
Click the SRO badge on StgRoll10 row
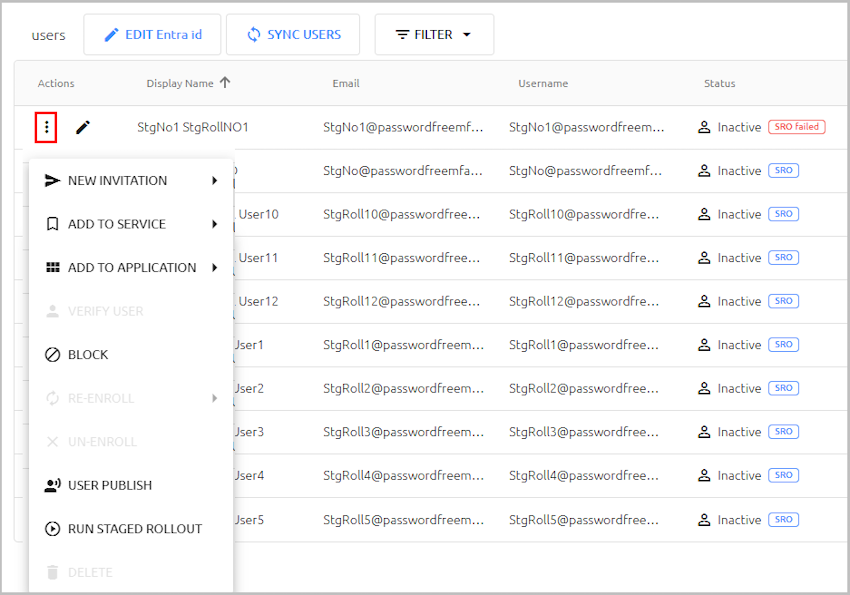pyautogui.click(x=783, y=214)
